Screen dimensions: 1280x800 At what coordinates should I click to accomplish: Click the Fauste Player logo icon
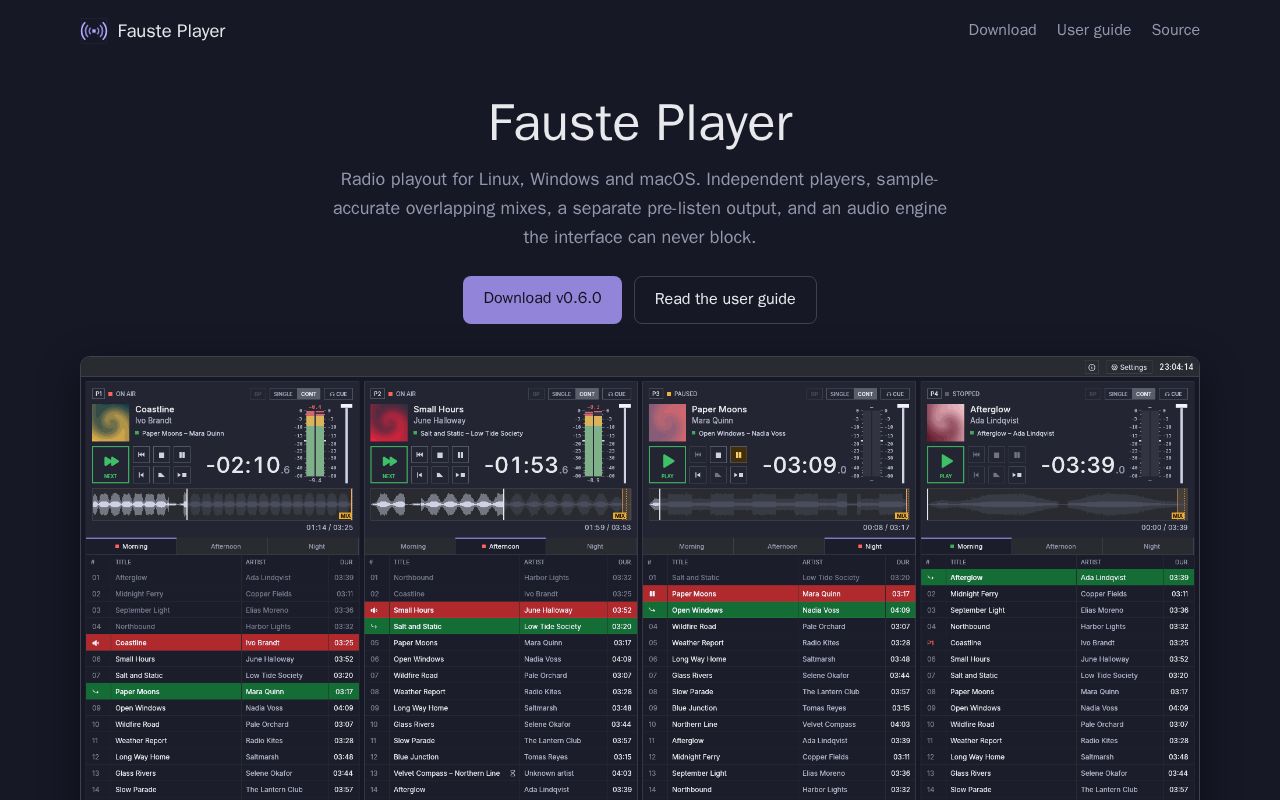[x=93, y=31]
